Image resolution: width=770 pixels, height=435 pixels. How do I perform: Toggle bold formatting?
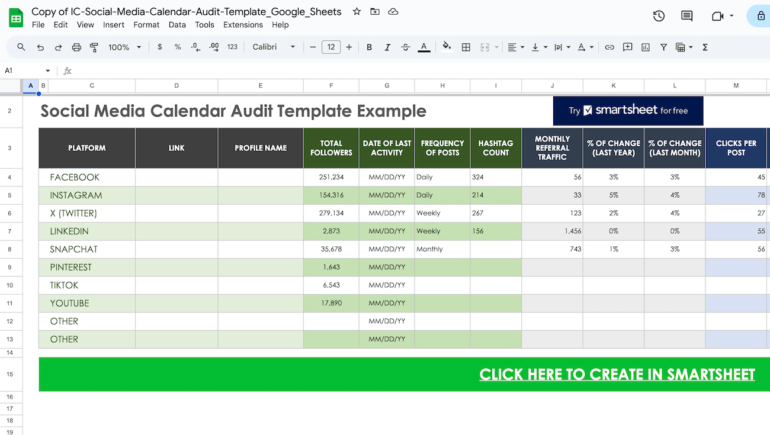369,47
